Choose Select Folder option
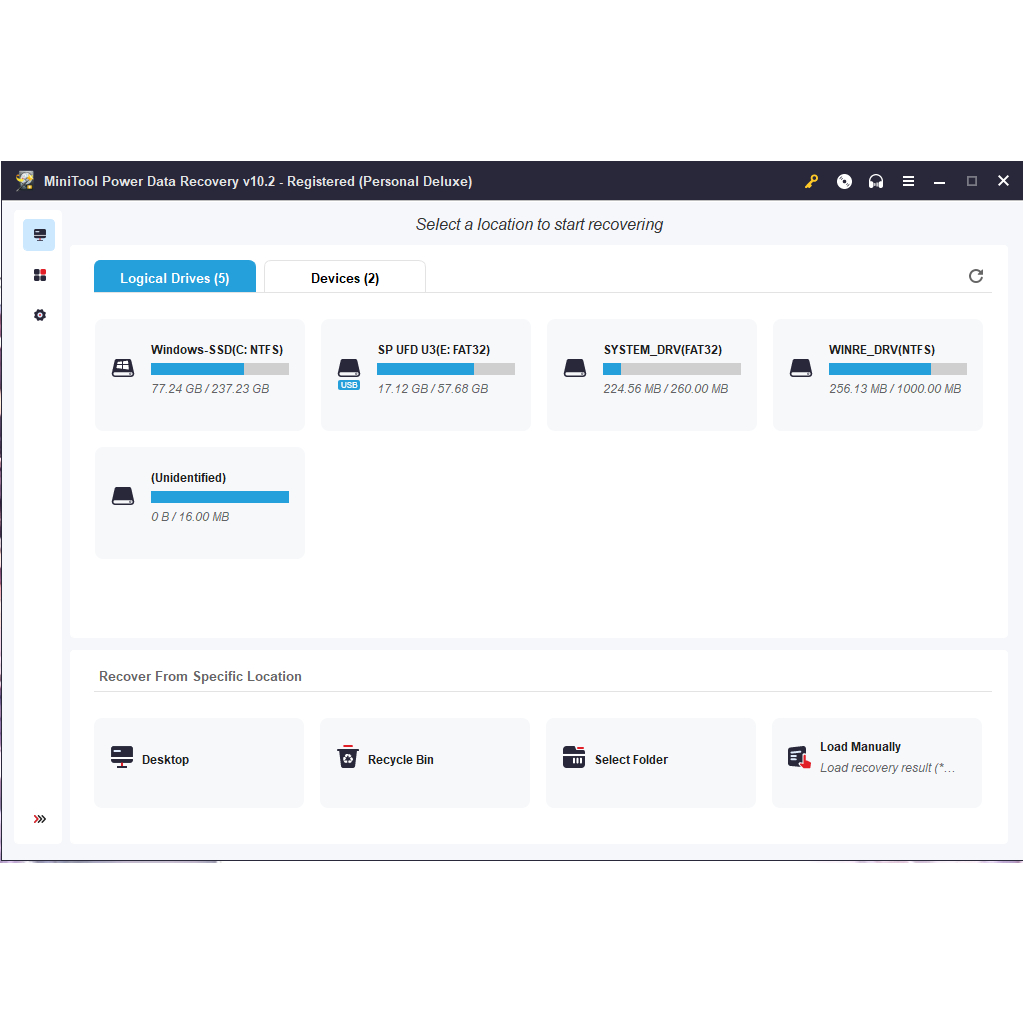 (x=651, y=763)
